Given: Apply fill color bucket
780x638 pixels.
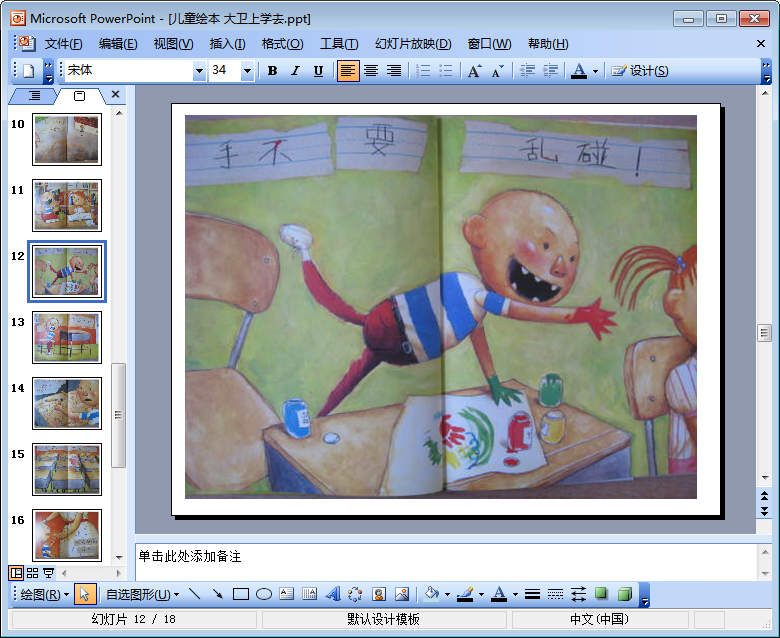Looking at the screenshot, I should click(431, 594).
